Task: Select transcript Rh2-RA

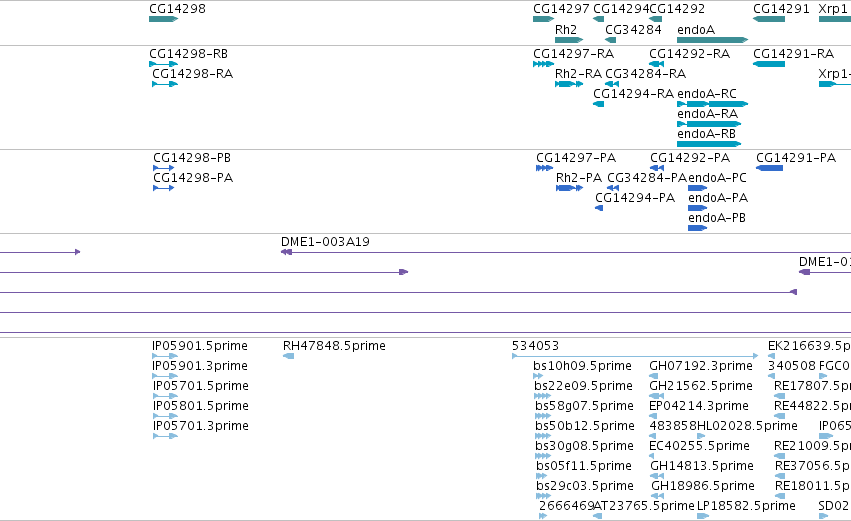Action: click(578, 74)
